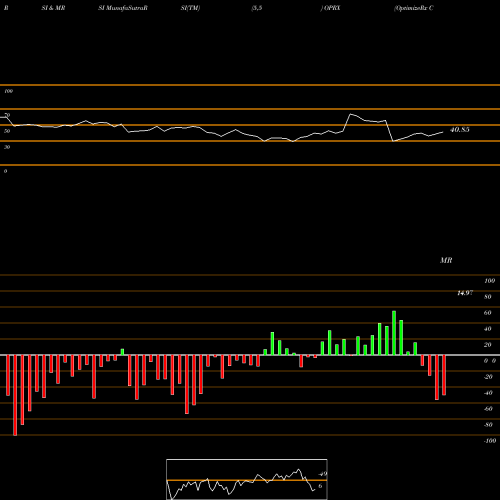Click the OptimizeRx company name in header
Screen dimensions: 500x500
(x=413, y=8)
